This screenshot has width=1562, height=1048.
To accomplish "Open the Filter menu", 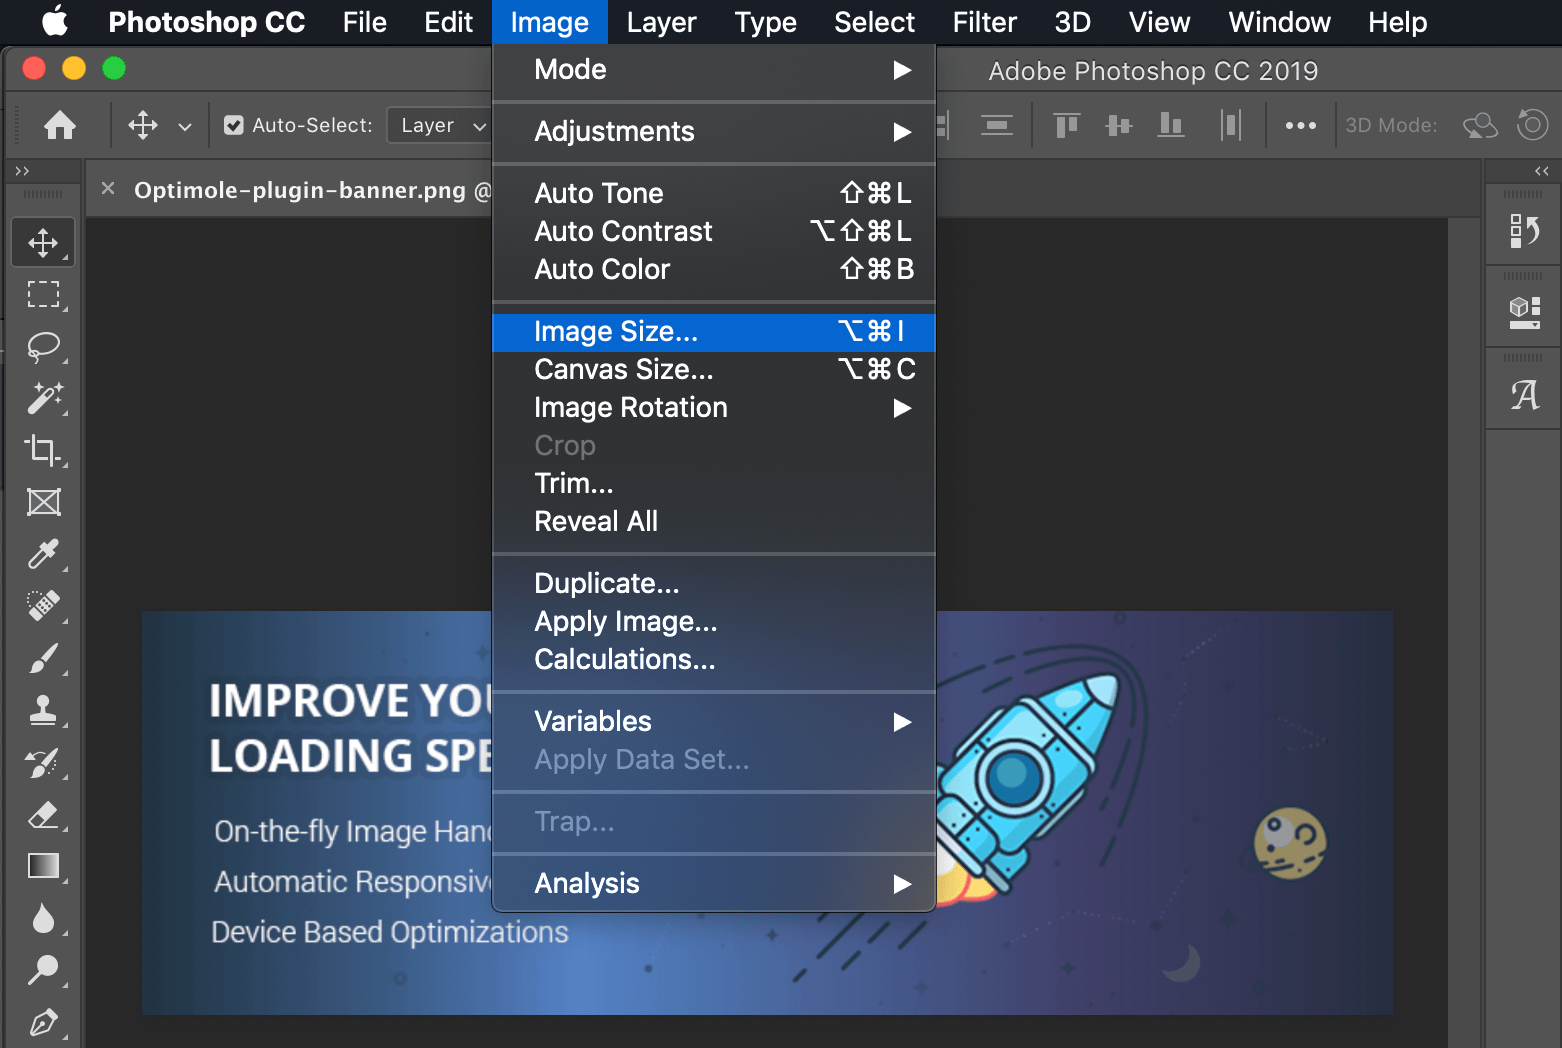I will [x=984, y=22].
